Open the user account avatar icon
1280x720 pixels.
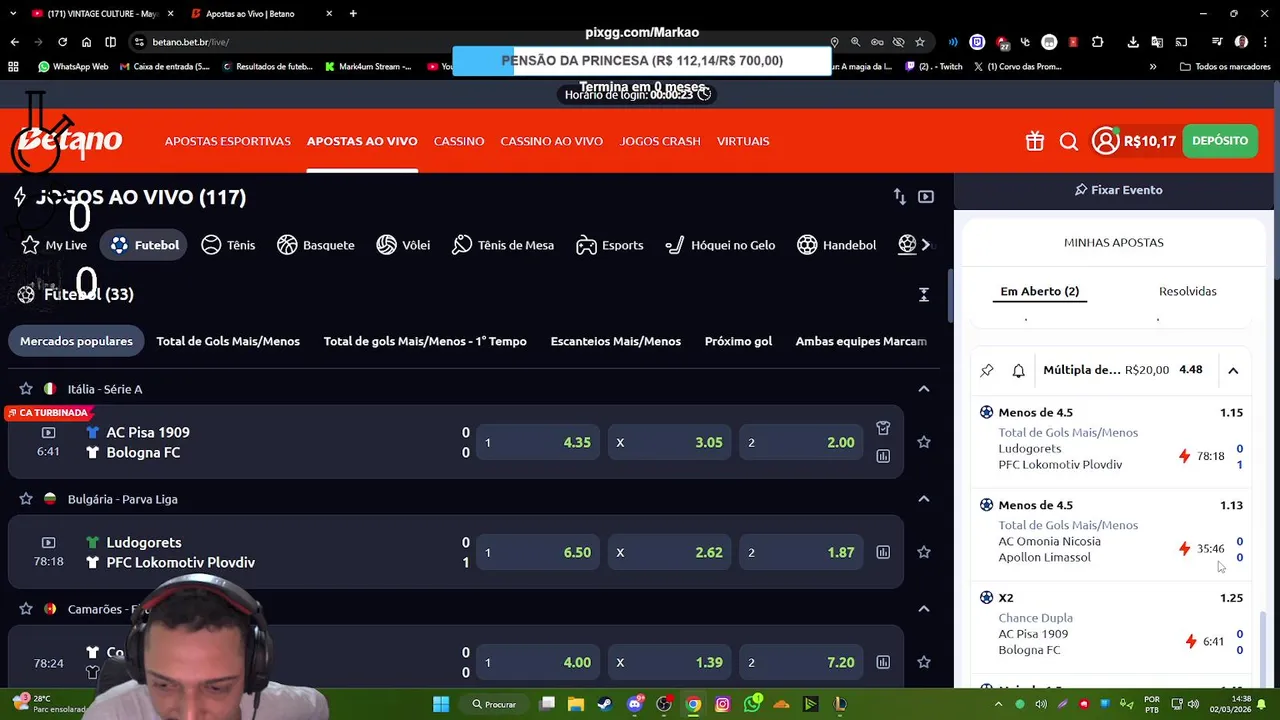click(x=1105, y=141)
